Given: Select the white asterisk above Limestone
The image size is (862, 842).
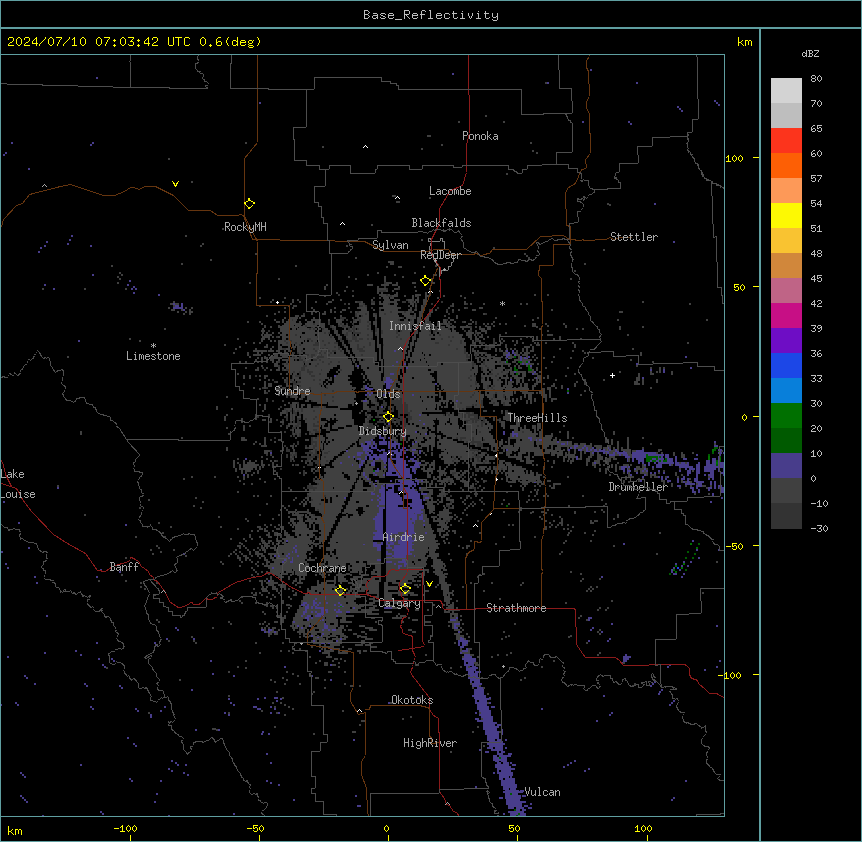Looking at the screenshot, I should tap(153, 345).
